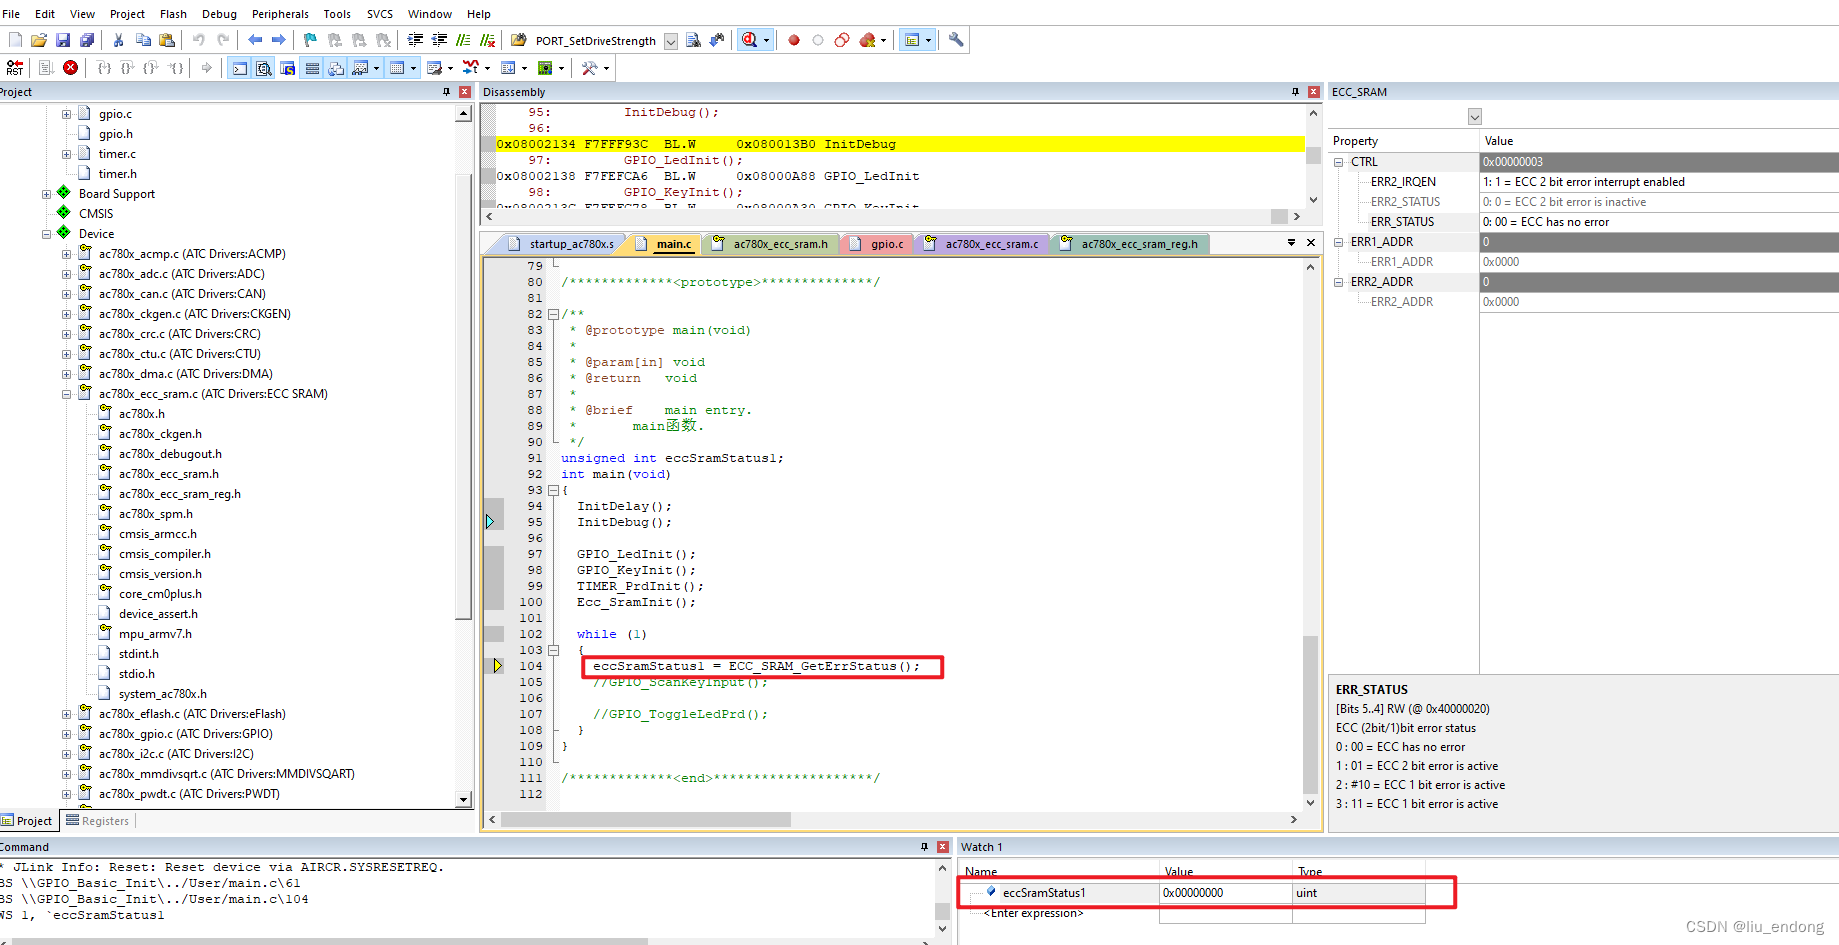
Task: Disable all breakpoints using the hollow red circles icon
Action: pos(842,40)
